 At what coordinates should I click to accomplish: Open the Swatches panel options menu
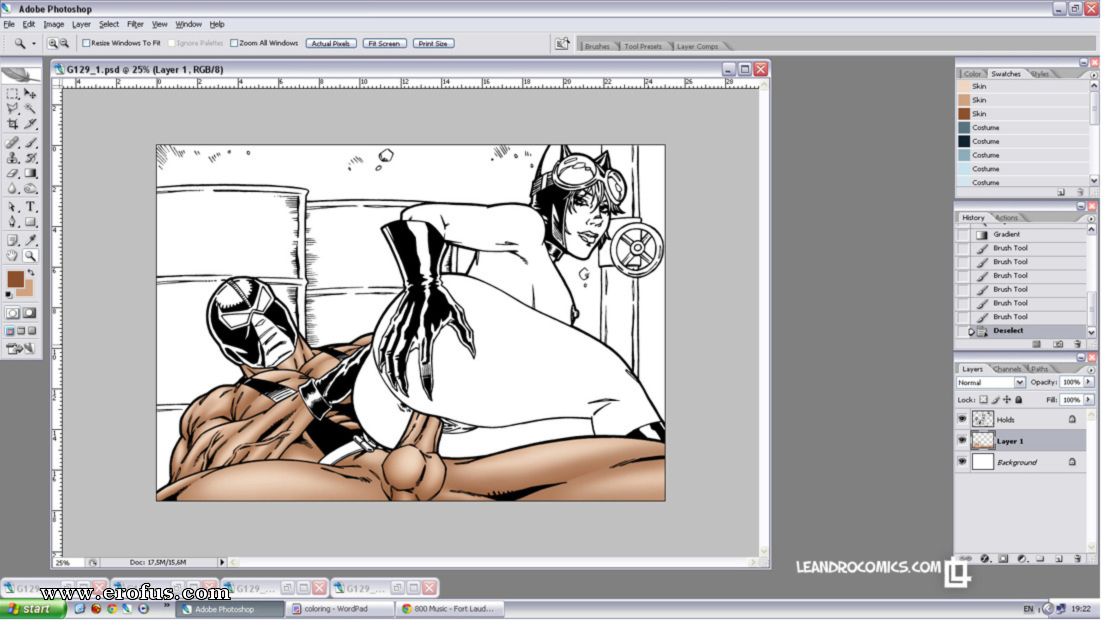1093,75
